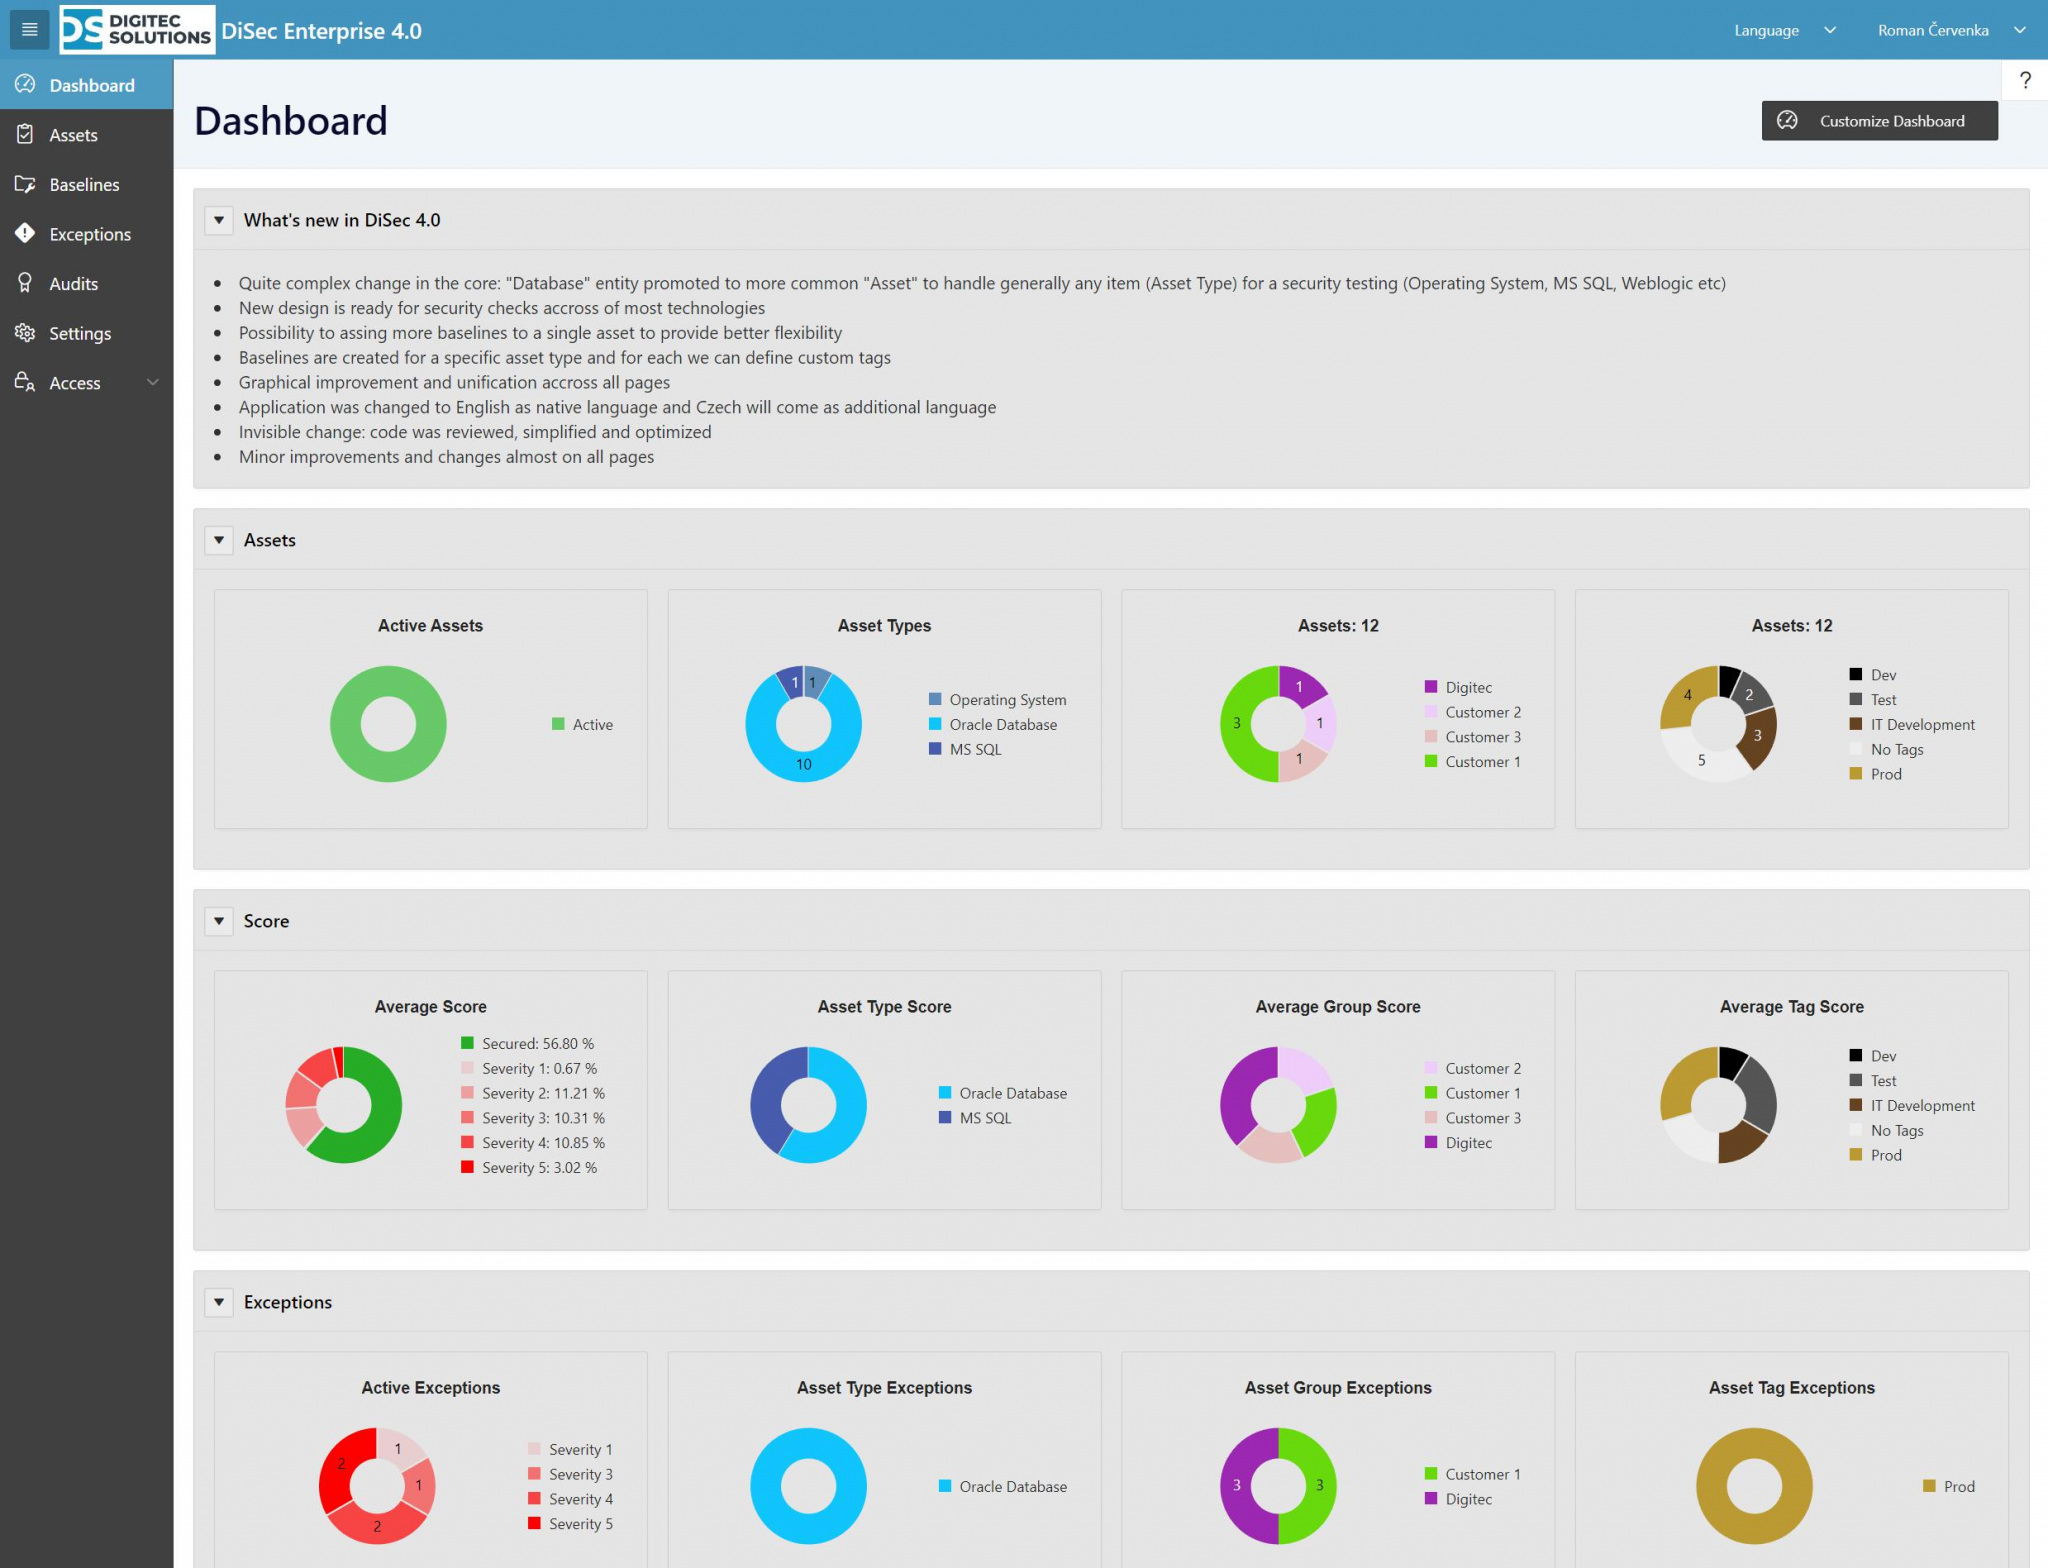
Task: Click the Baselines folder icon in sidebar
Action: pyautogui.click(x=25, y=184)
